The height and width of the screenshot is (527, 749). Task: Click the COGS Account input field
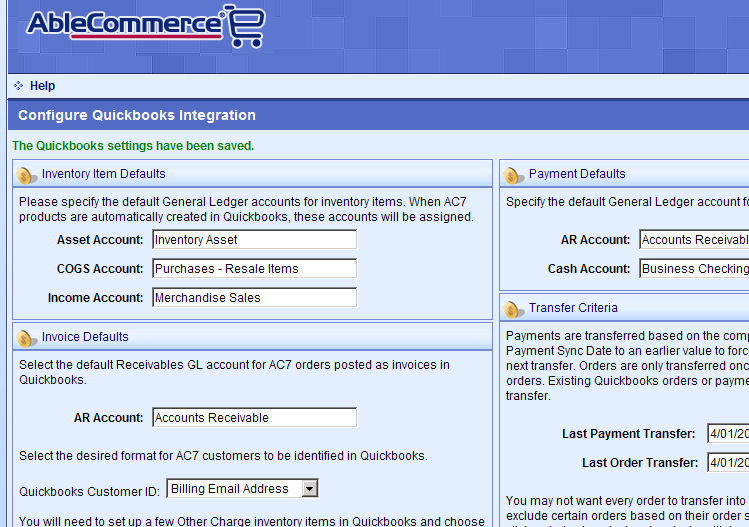click(x=255, y=269)
